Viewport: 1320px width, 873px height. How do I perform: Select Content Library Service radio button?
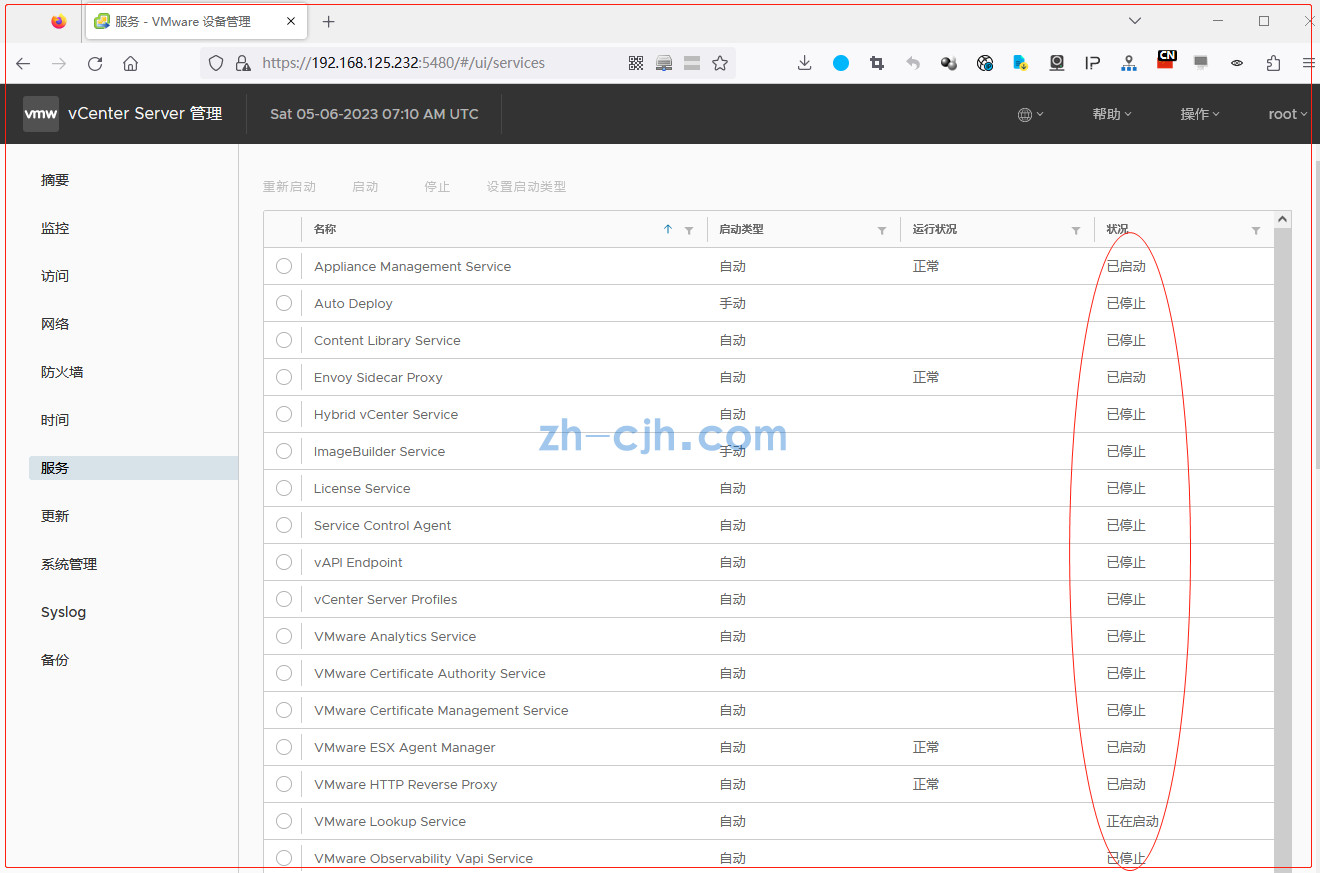[x=284, y=340]
